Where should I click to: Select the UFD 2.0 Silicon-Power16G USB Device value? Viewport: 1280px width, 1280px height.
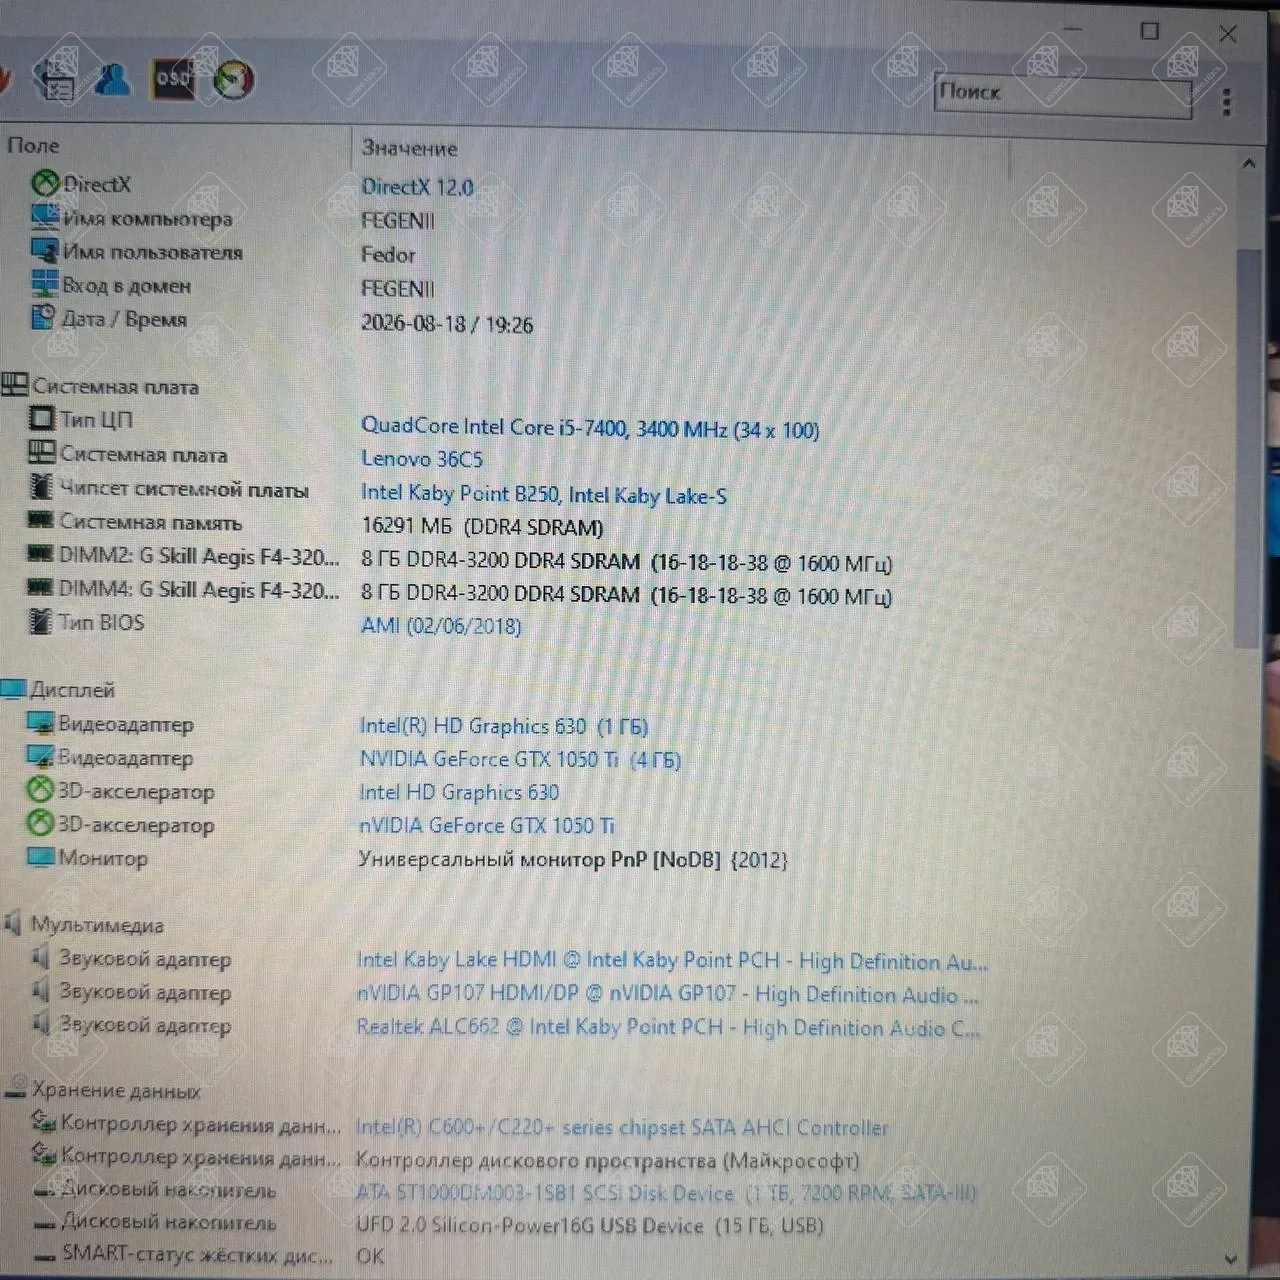(590, 1226)
